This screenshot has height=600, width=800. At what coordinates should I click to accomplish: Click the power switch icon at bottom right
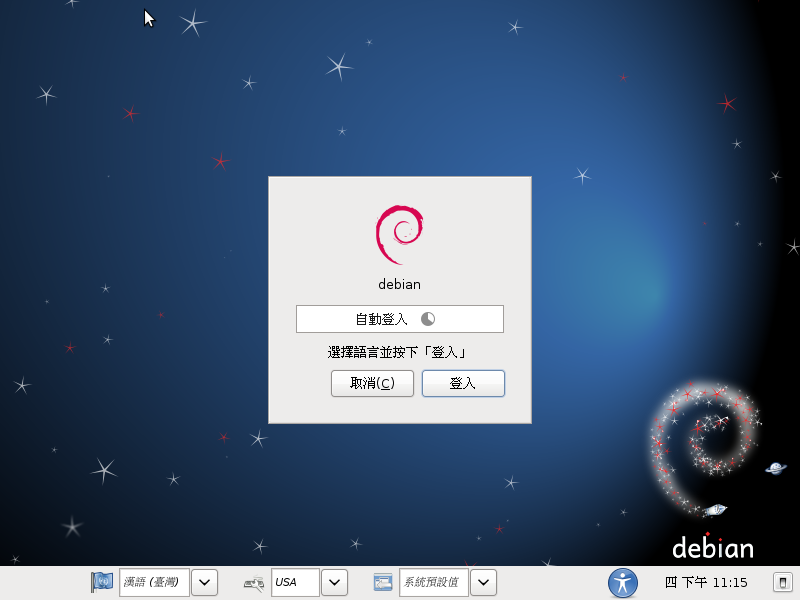781,582
